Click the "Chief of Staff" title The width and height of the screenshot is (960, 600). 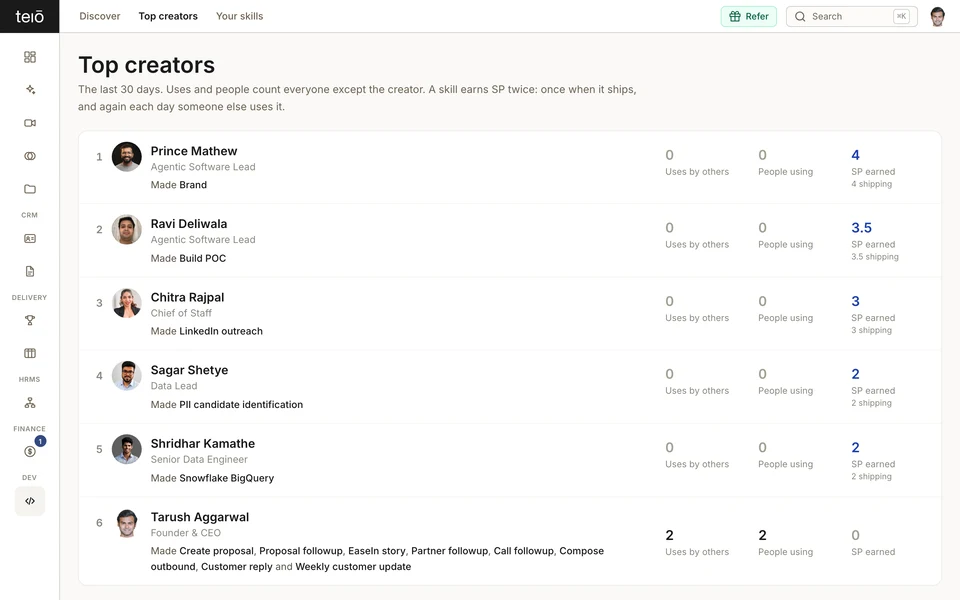[x=181, y=313]
